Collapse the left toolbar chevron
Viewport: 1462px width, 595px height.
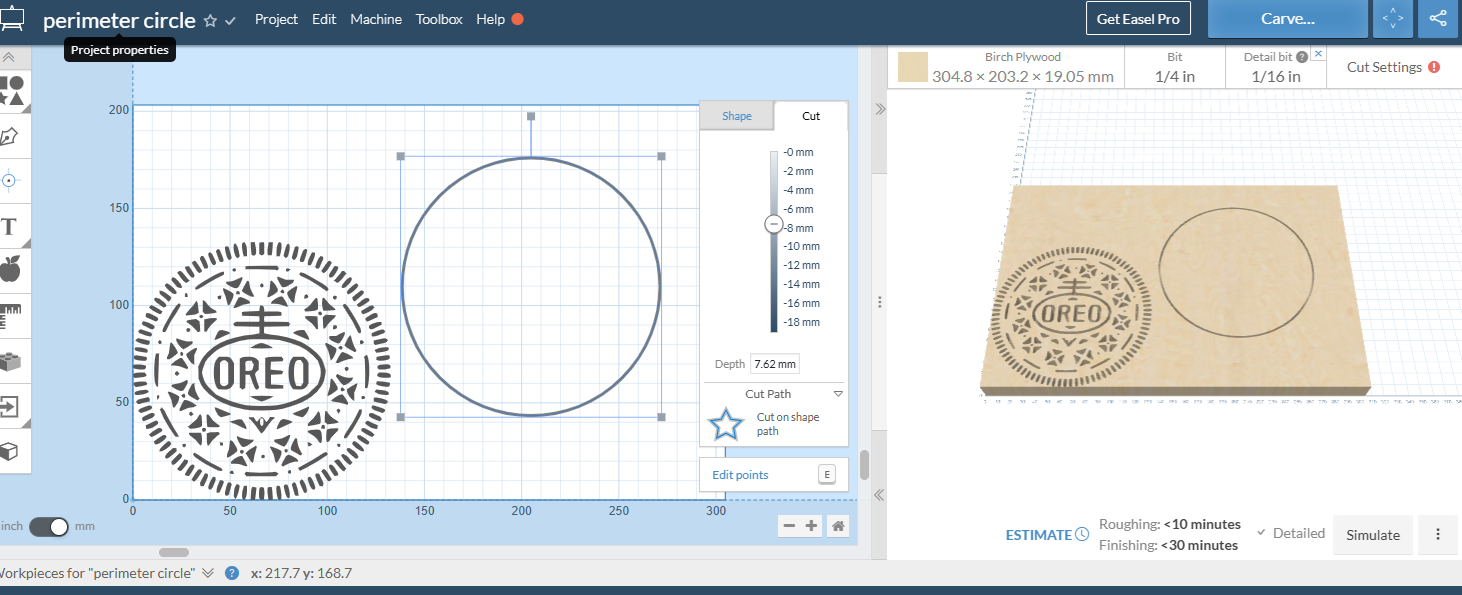click(9, 57)
